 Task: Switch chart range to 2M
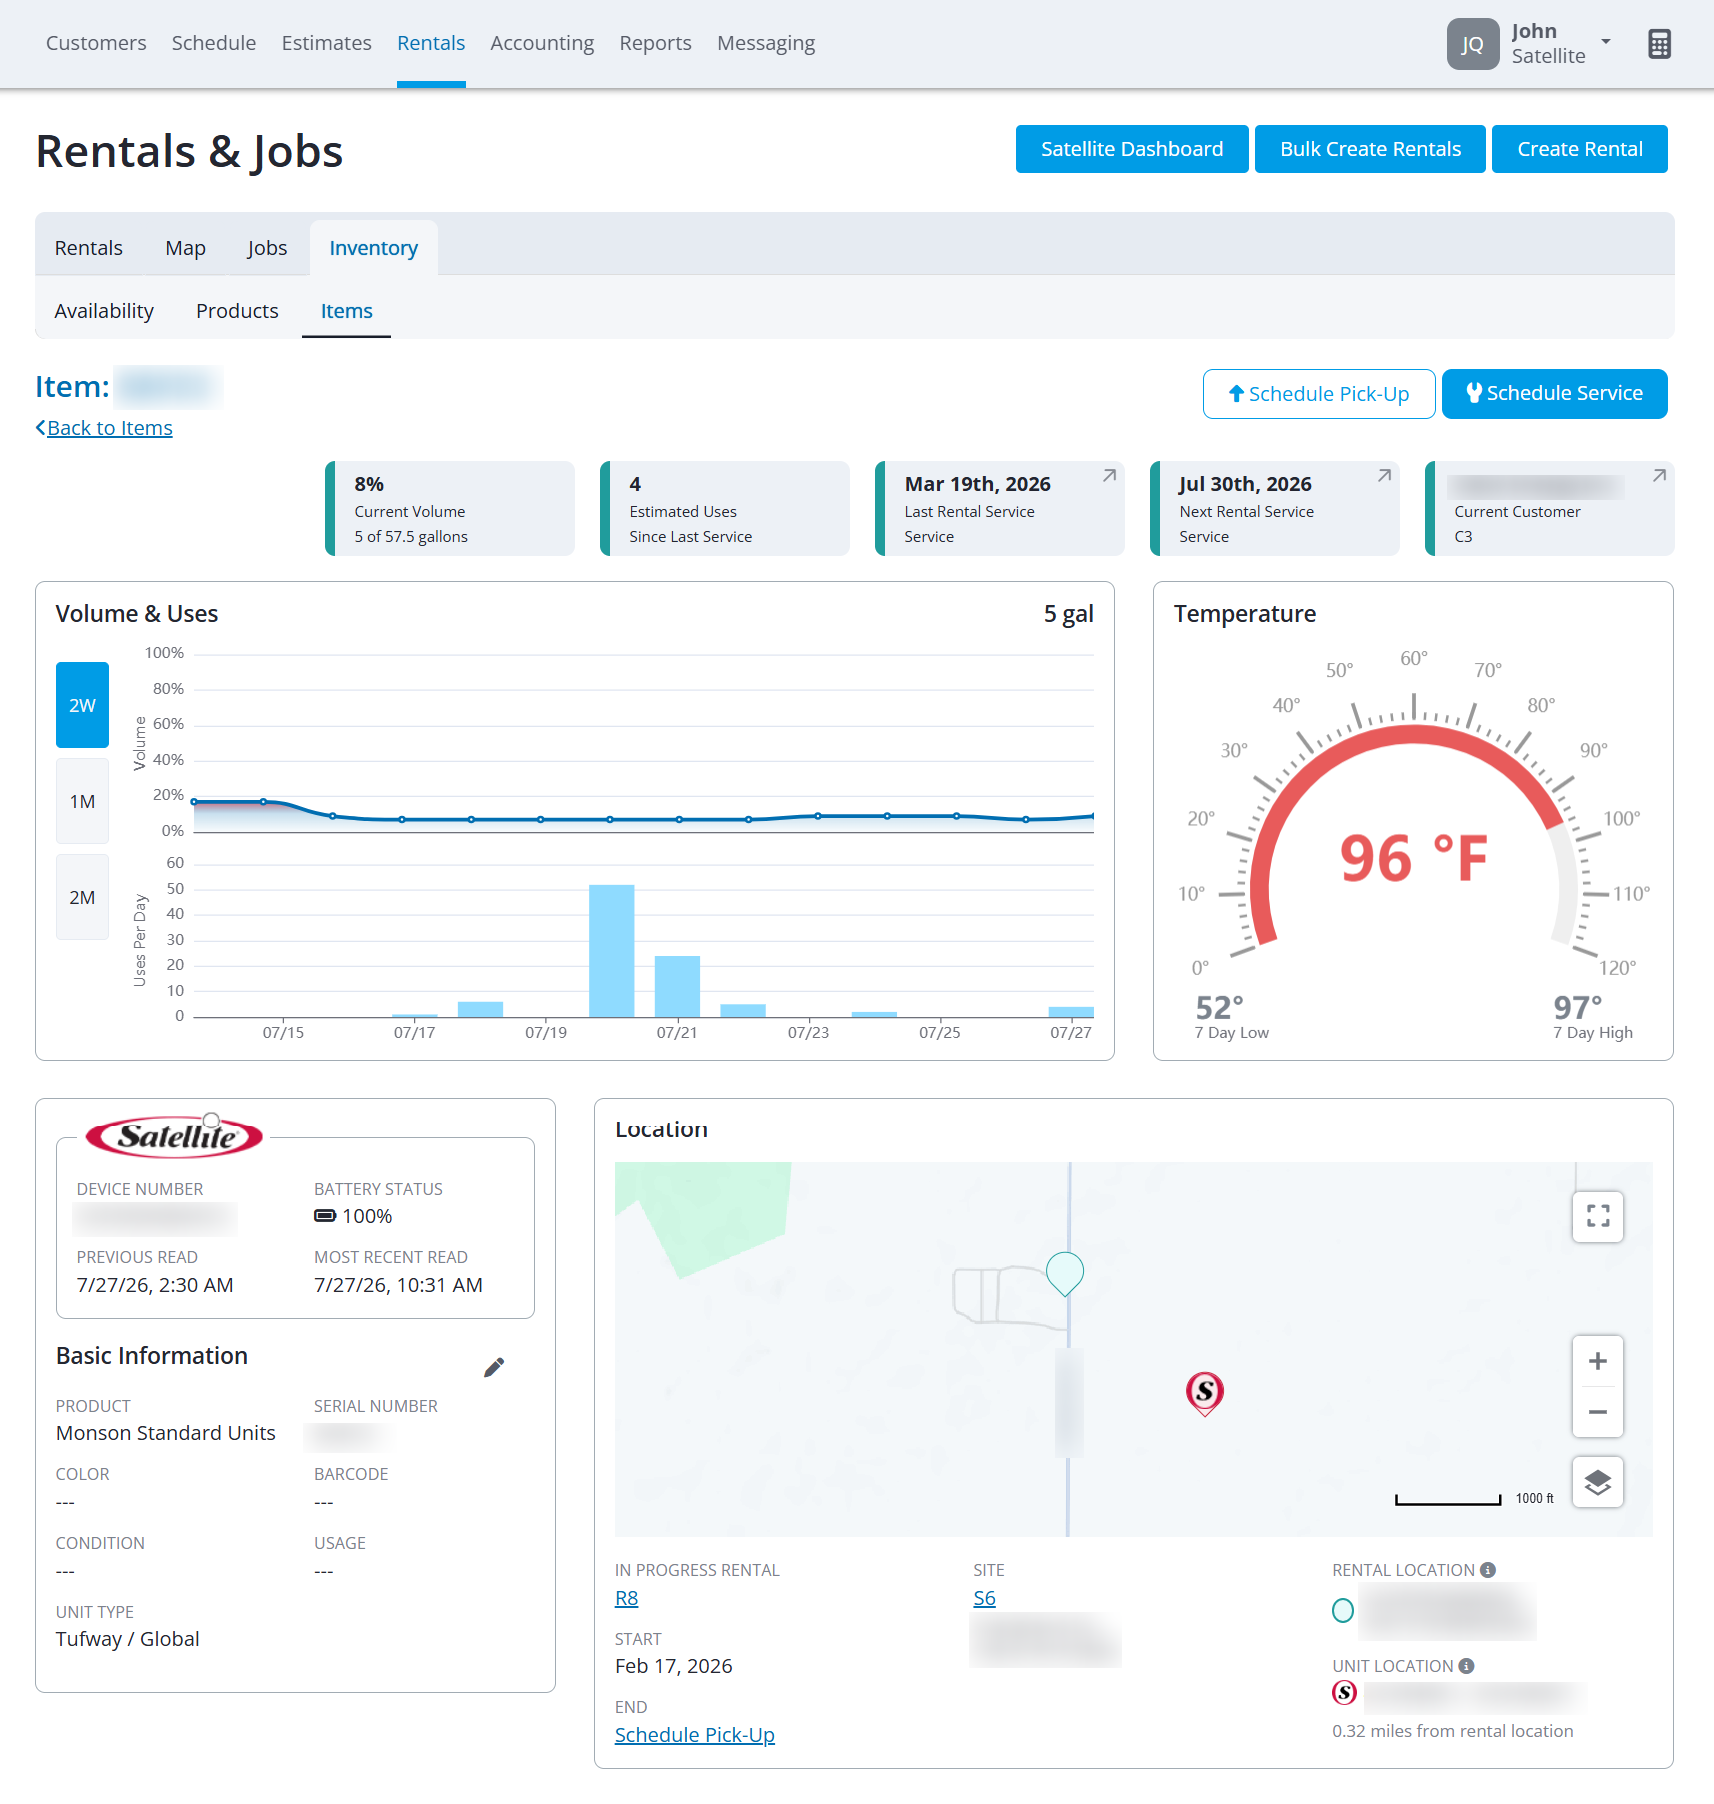(82, 897)
